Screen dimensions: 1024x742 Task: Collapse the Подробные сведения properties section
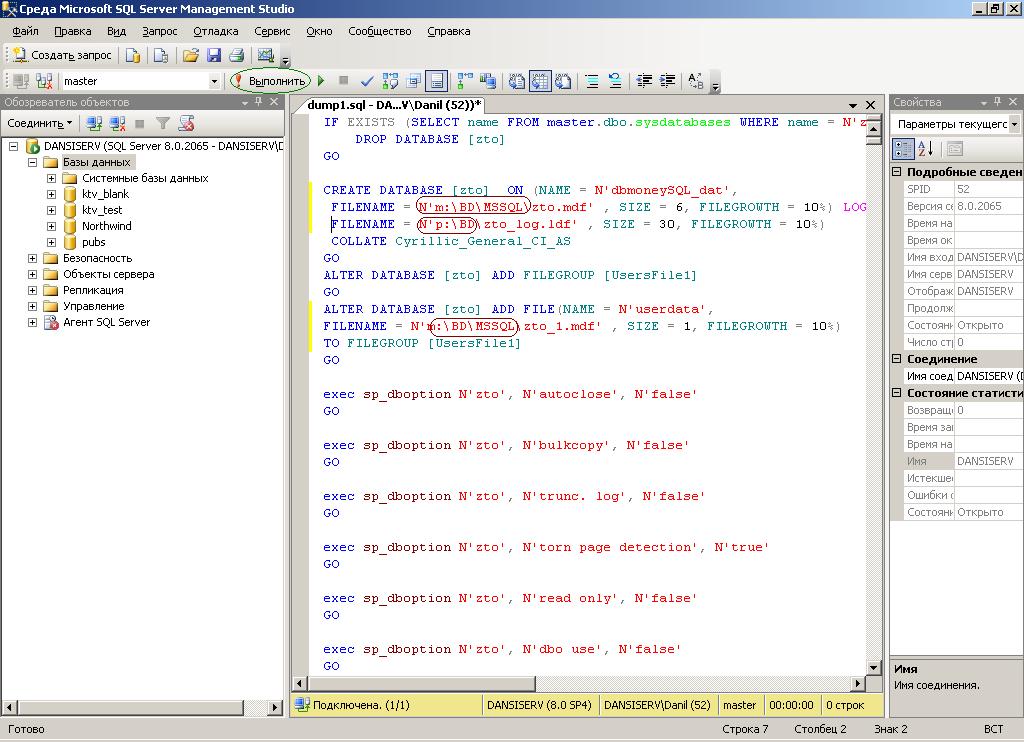pyautogui.click(x=897, y=172)
